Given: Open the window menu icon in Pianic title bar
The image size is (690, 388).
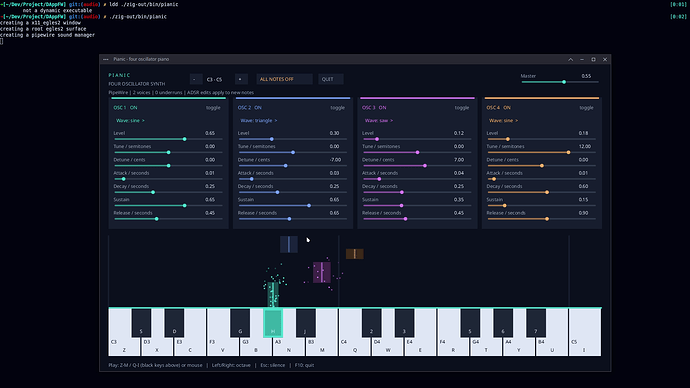Looking at the screenshot, I should 106,59.
